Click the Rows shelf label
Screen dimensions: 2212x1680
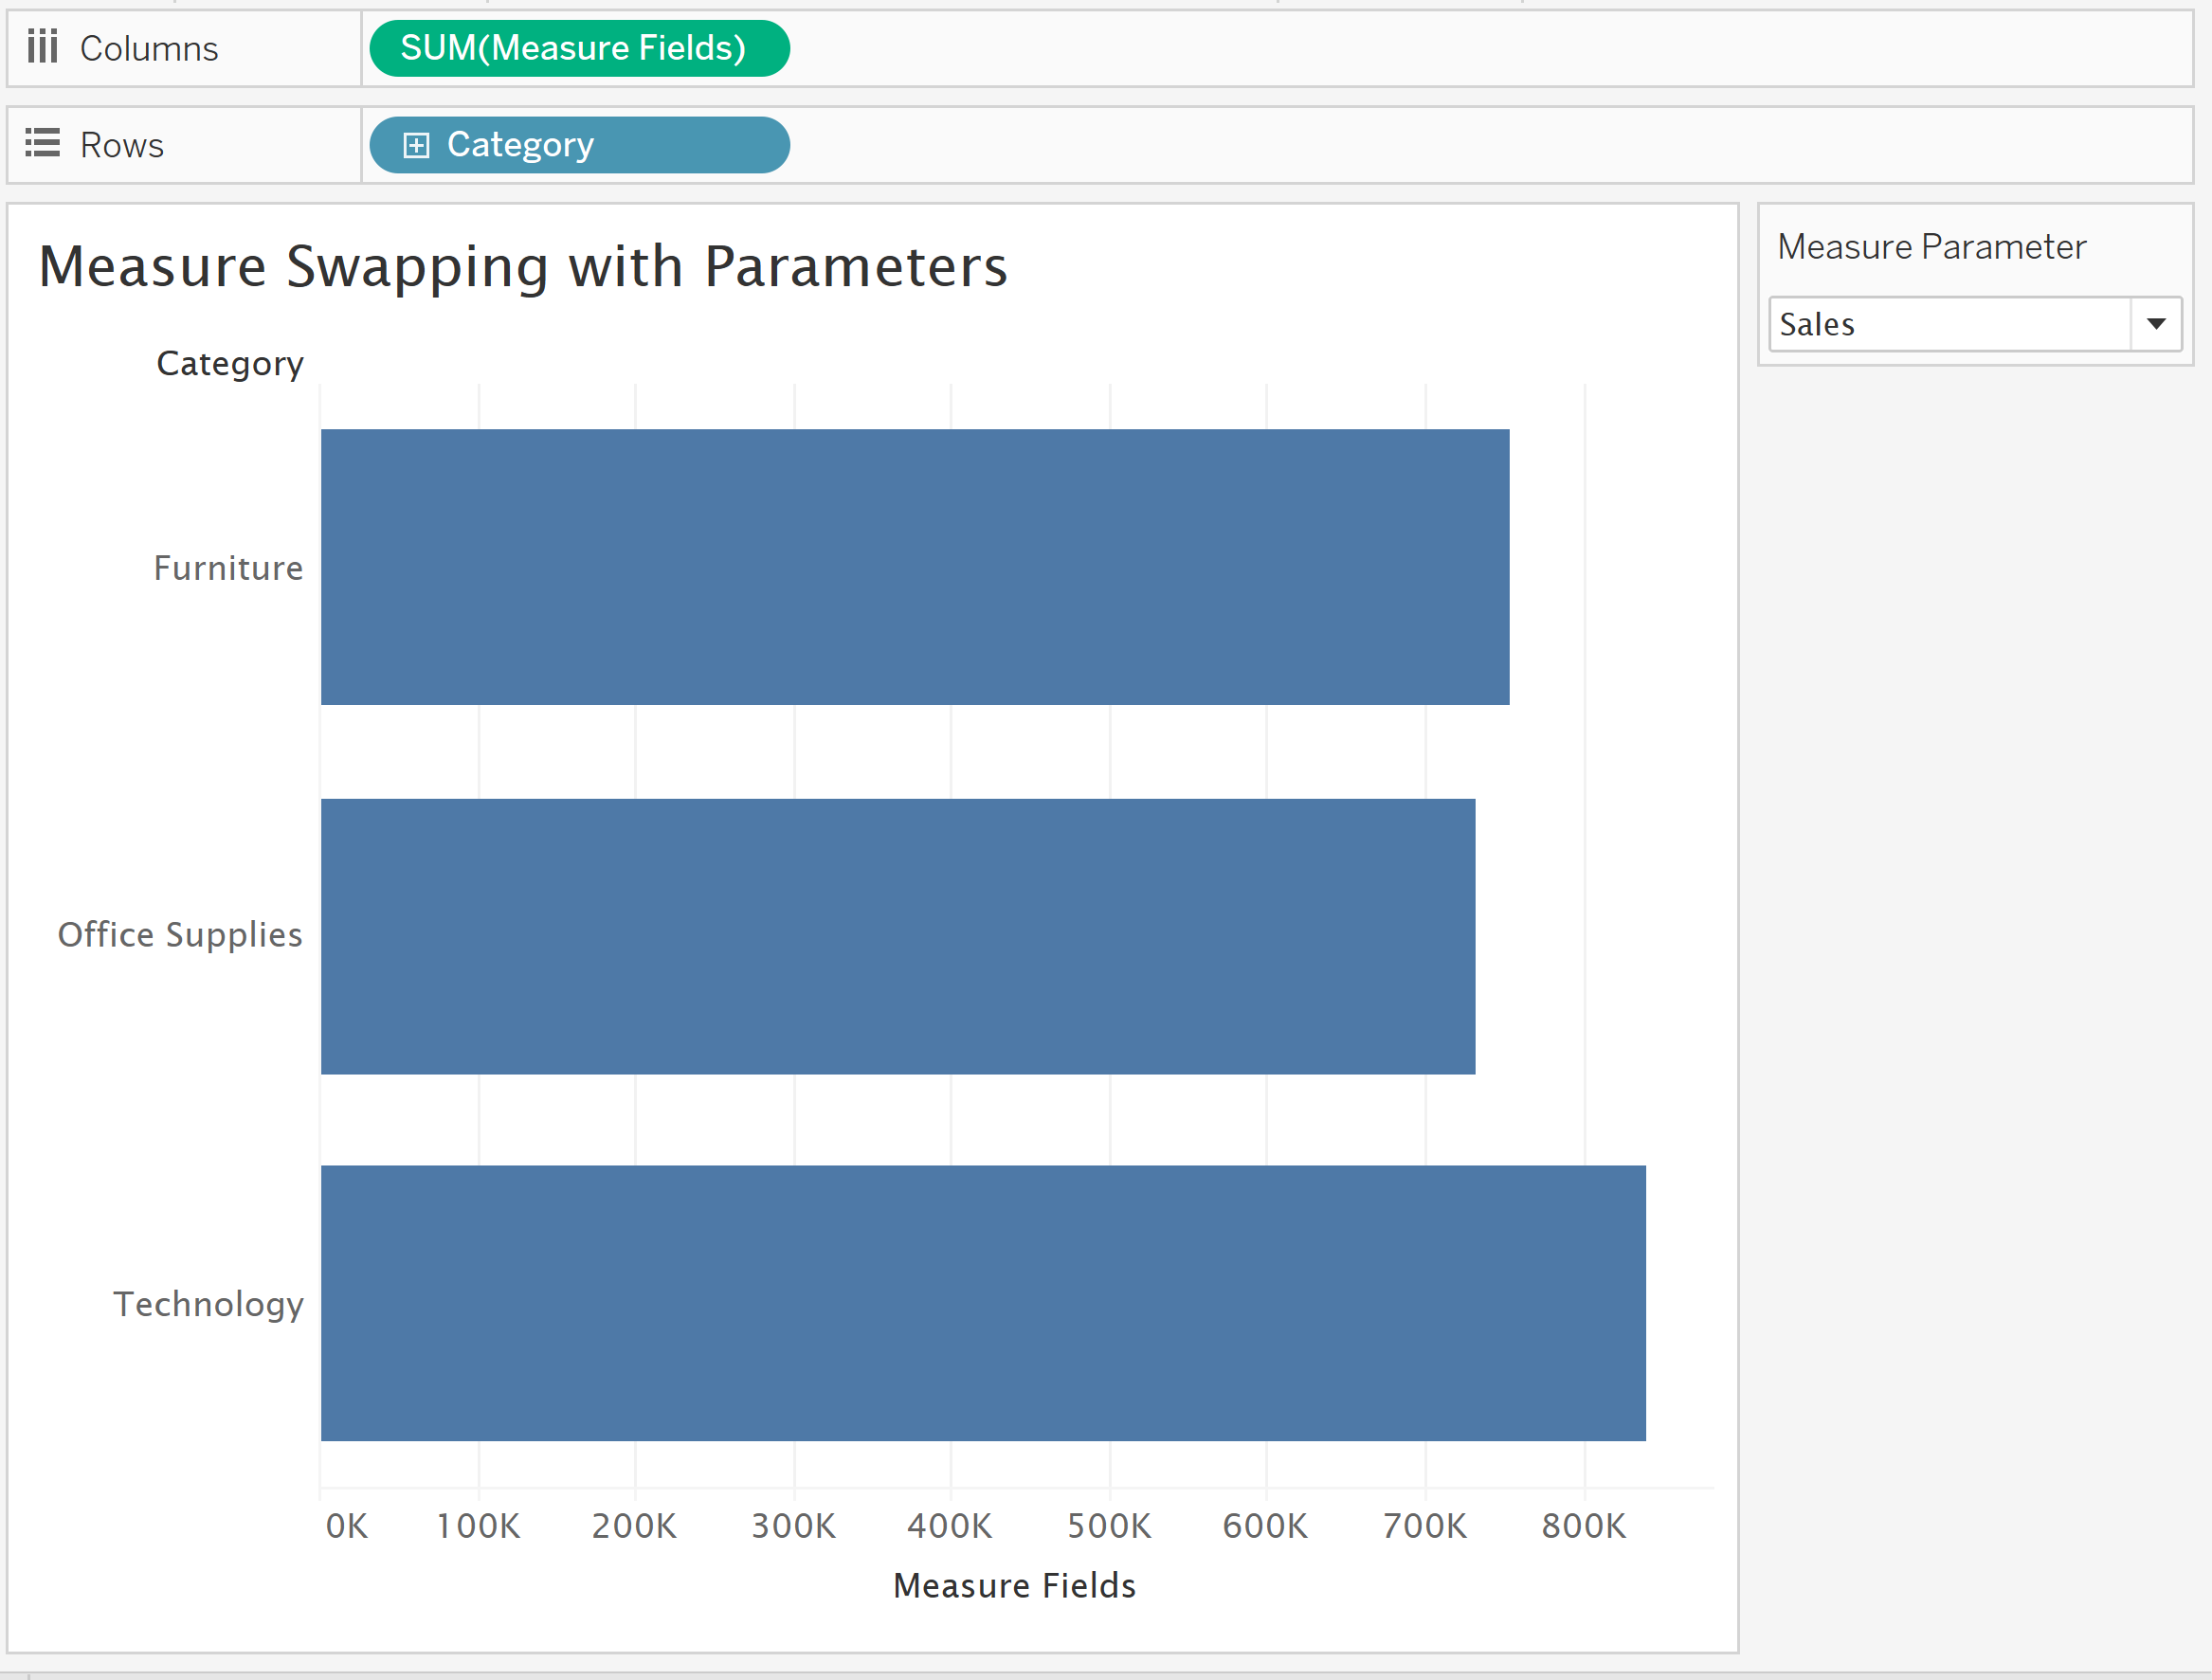(121, 145)
